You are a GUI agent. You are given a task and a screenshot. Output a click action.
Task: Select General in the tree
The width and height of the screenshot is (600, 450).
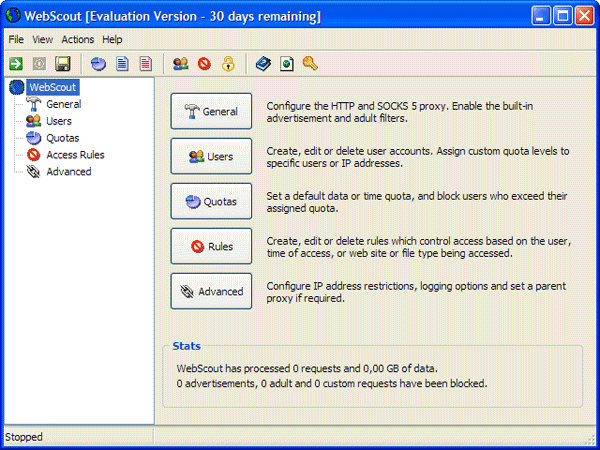click(64, 104)
